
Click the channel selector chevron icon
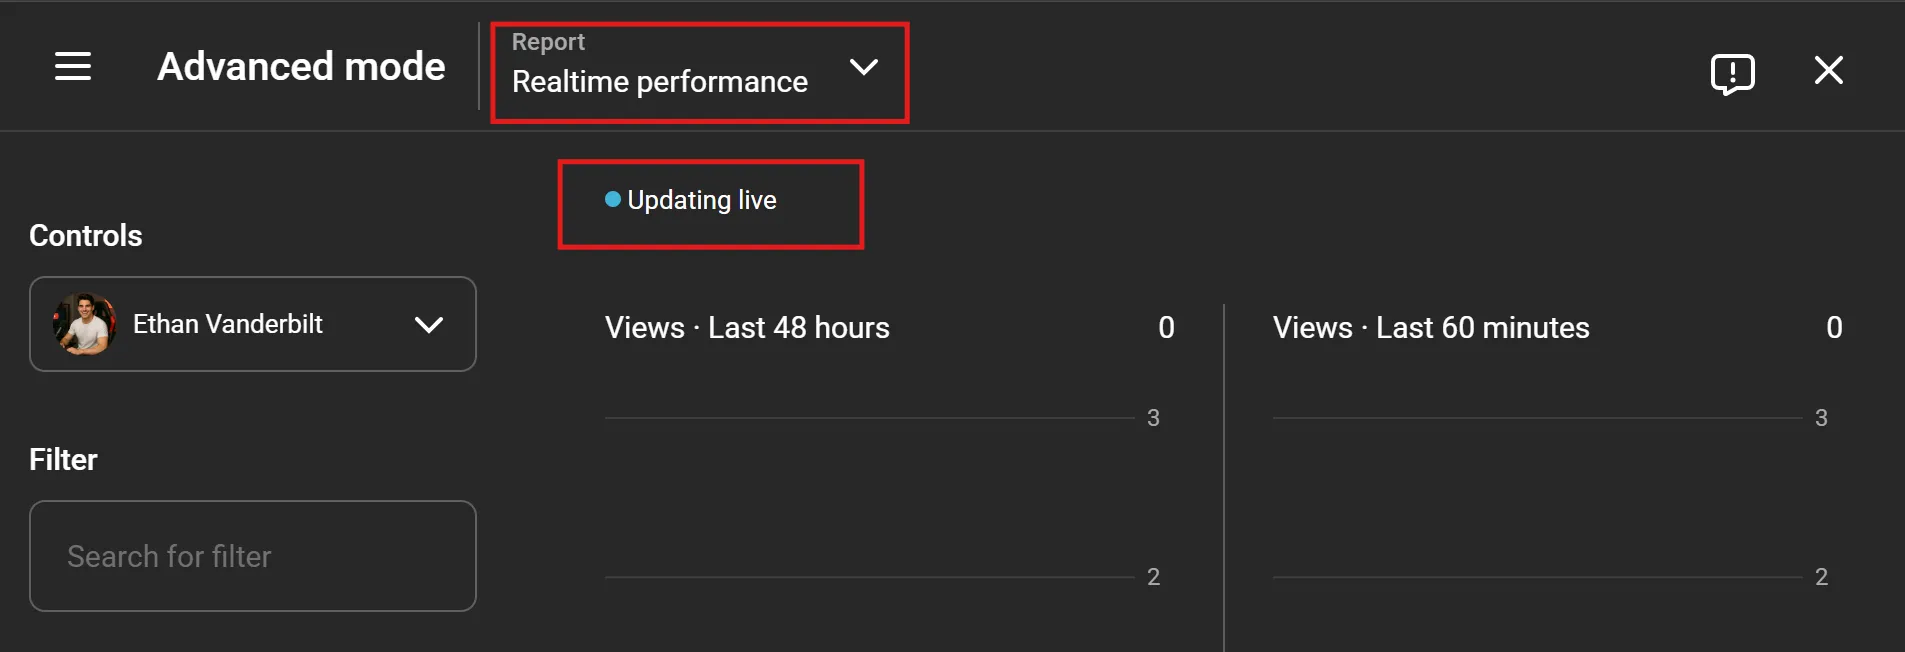point(429,324)
